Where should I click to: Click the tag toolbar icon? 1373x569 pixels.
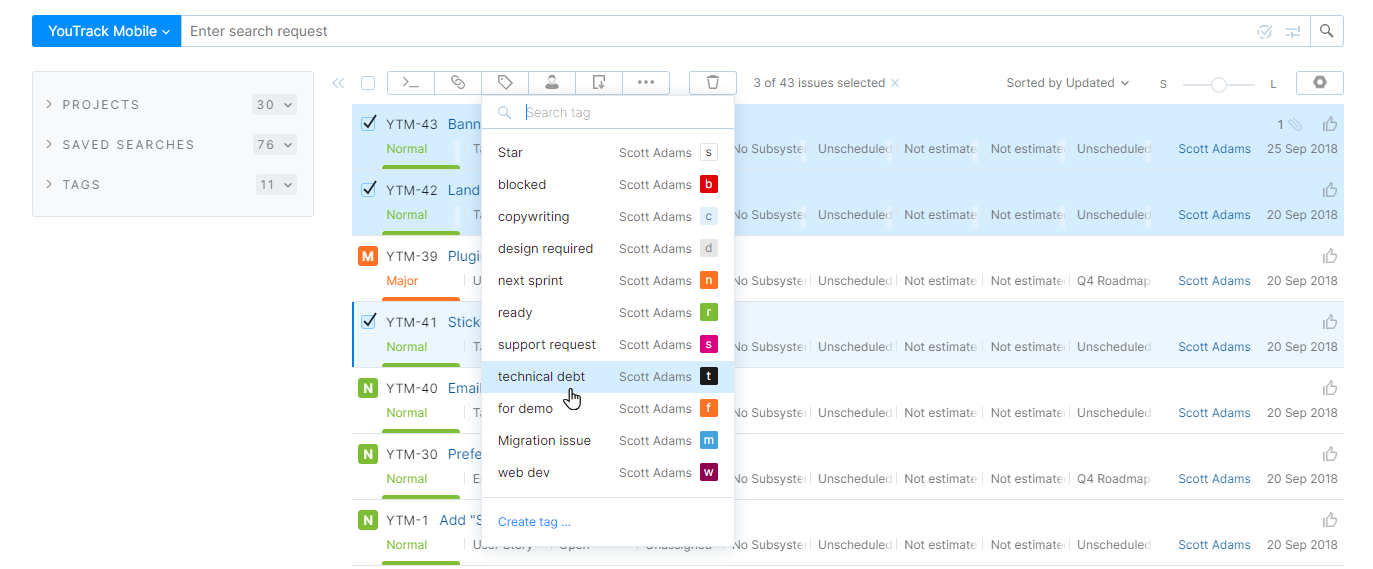[505, 83]
